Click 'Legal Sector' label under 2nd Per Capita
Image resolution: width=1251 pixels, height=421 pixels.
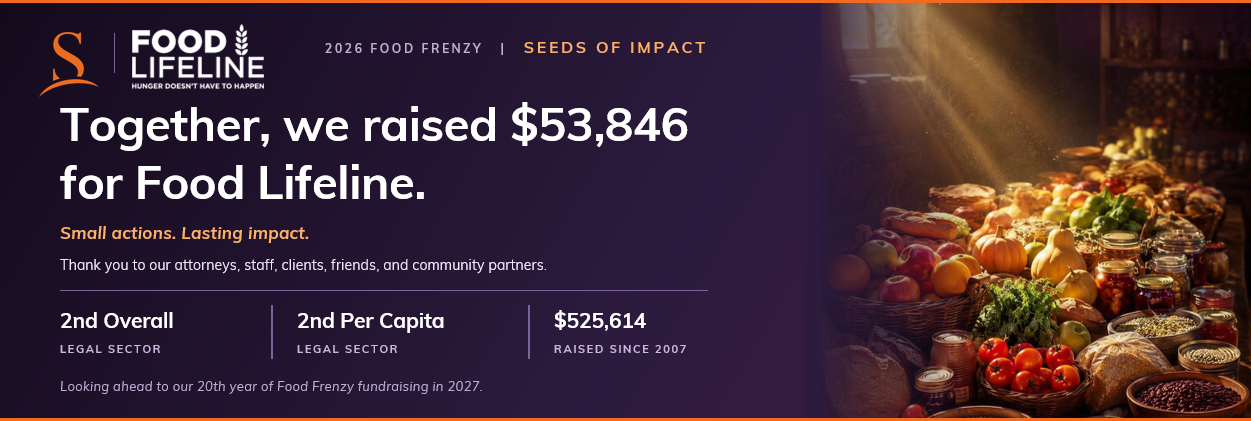tap(347, 349)
